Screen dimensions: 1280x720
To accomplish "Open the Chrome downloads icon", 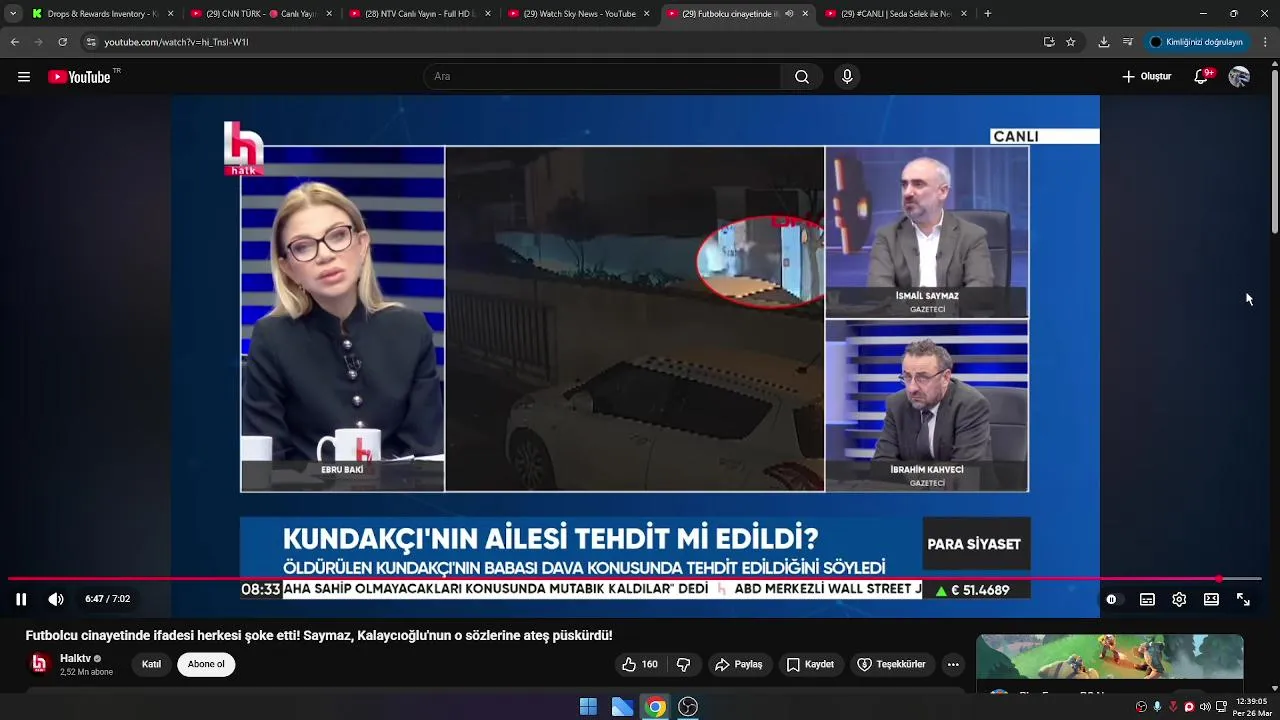I will (1104, 42).
